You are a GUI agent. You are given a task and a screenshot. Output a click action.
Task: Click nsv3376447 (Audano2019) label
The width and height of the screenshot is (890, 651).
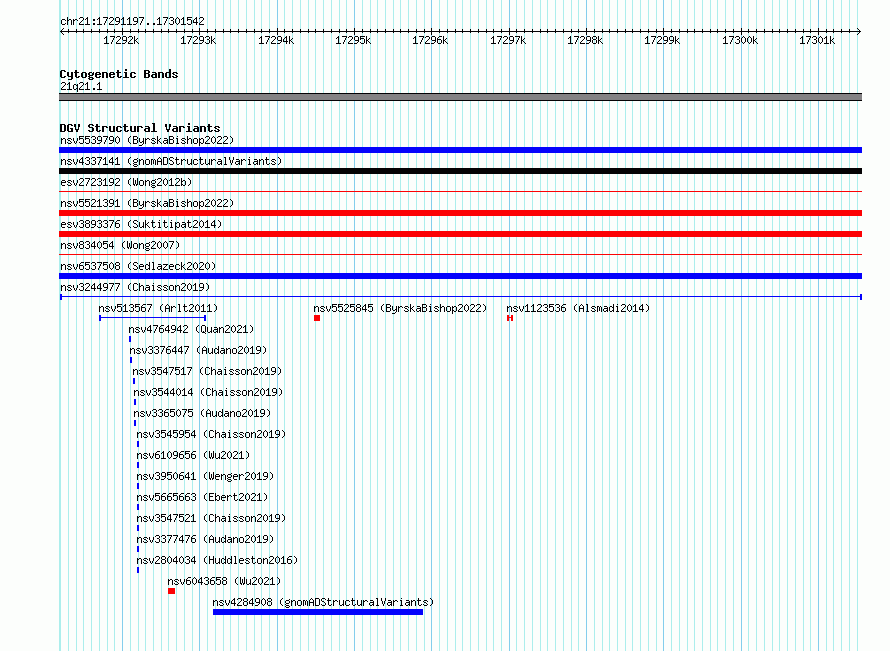pos(198,350)
